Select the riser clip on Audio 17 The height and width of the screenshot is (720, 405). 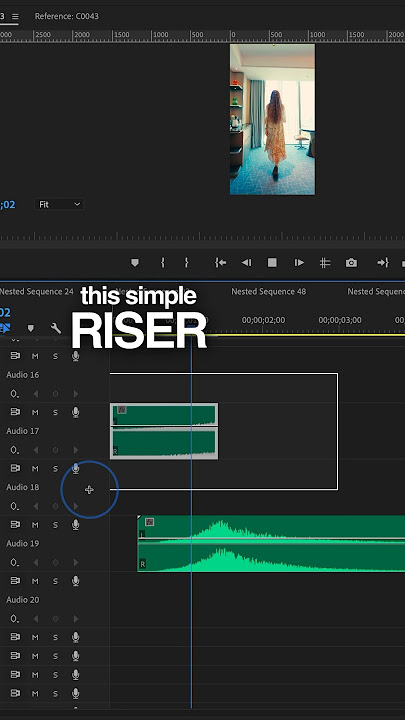(164, 431)
